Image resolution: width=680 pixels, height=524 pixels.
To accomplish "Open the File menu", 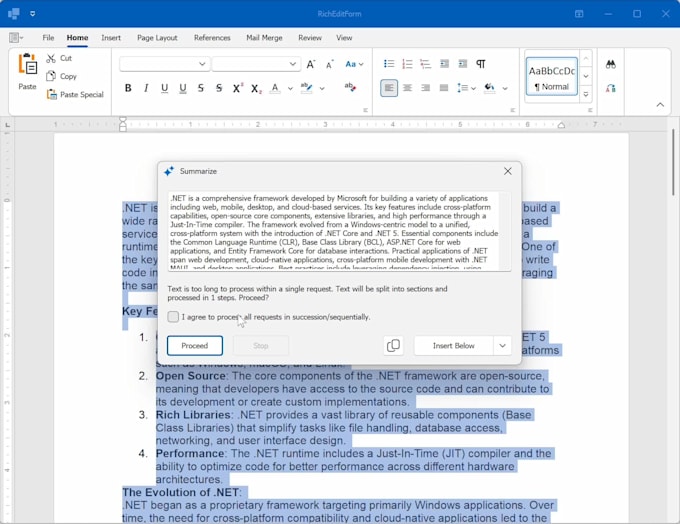I will tap(48, 38).
